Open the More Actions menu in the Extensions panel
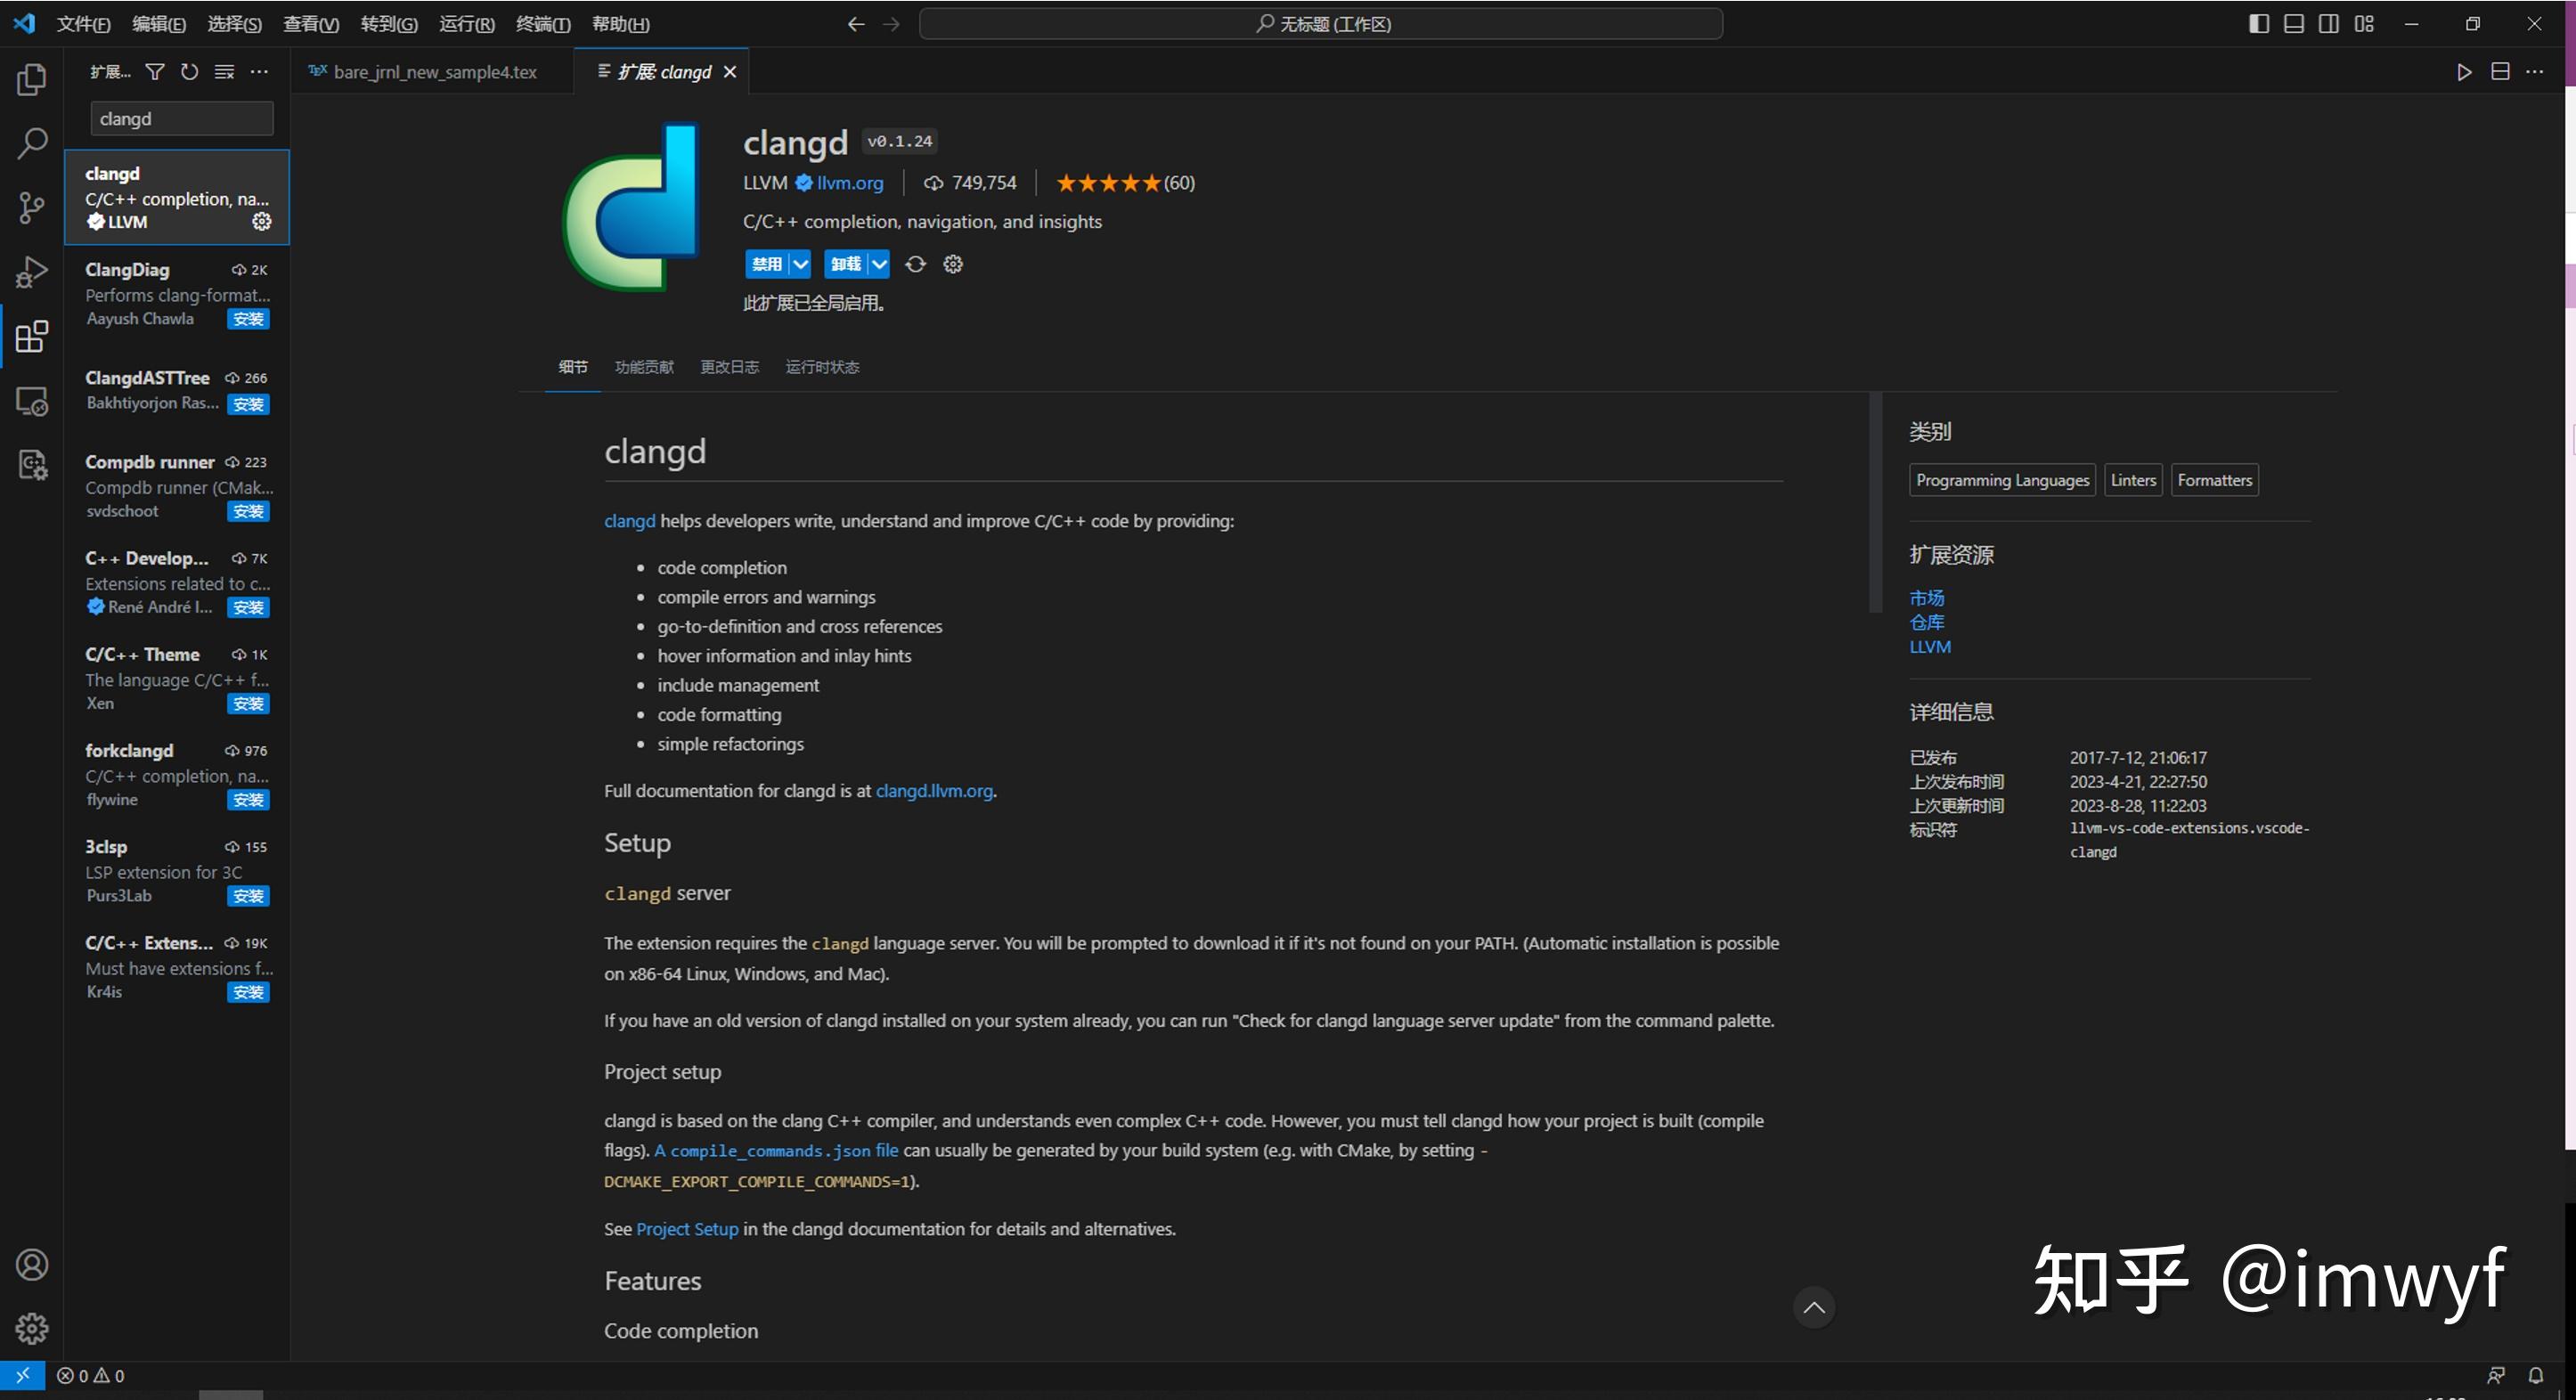 click(x=259, y=71)
